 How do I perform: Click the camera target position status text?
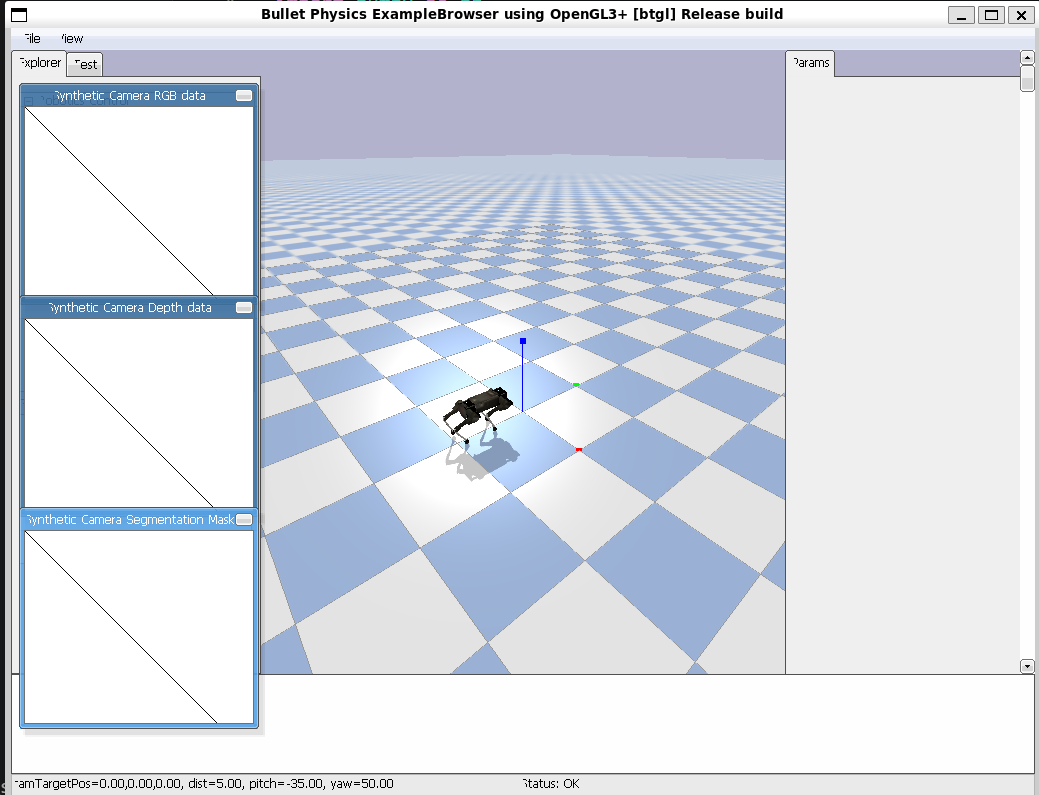click(203, 784)
